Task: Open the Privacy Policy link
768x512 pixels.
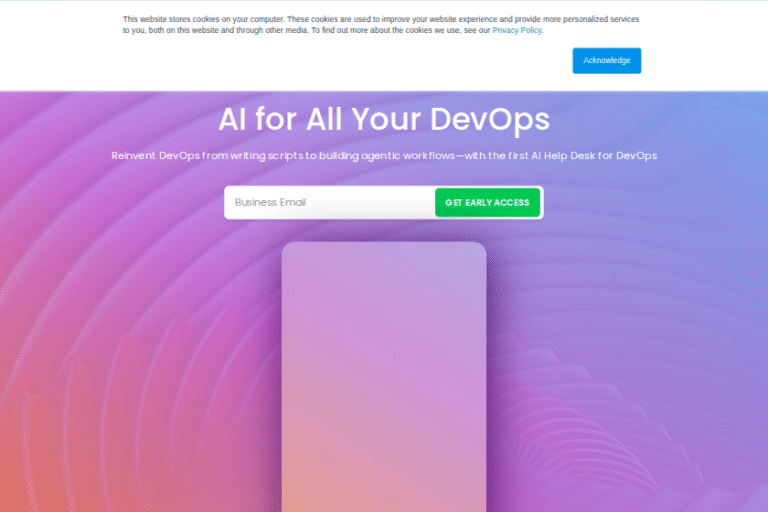Action: (516, 31)
